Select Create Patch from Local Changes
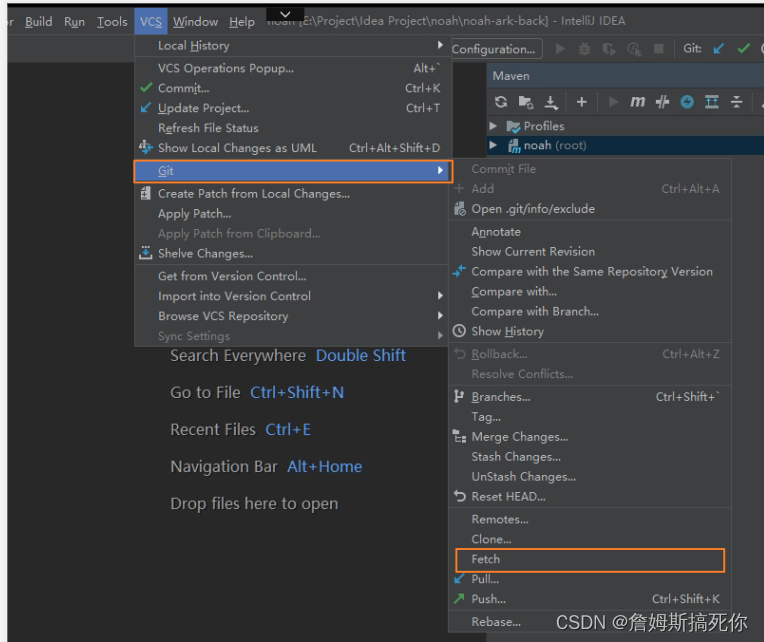 point(292,194)
